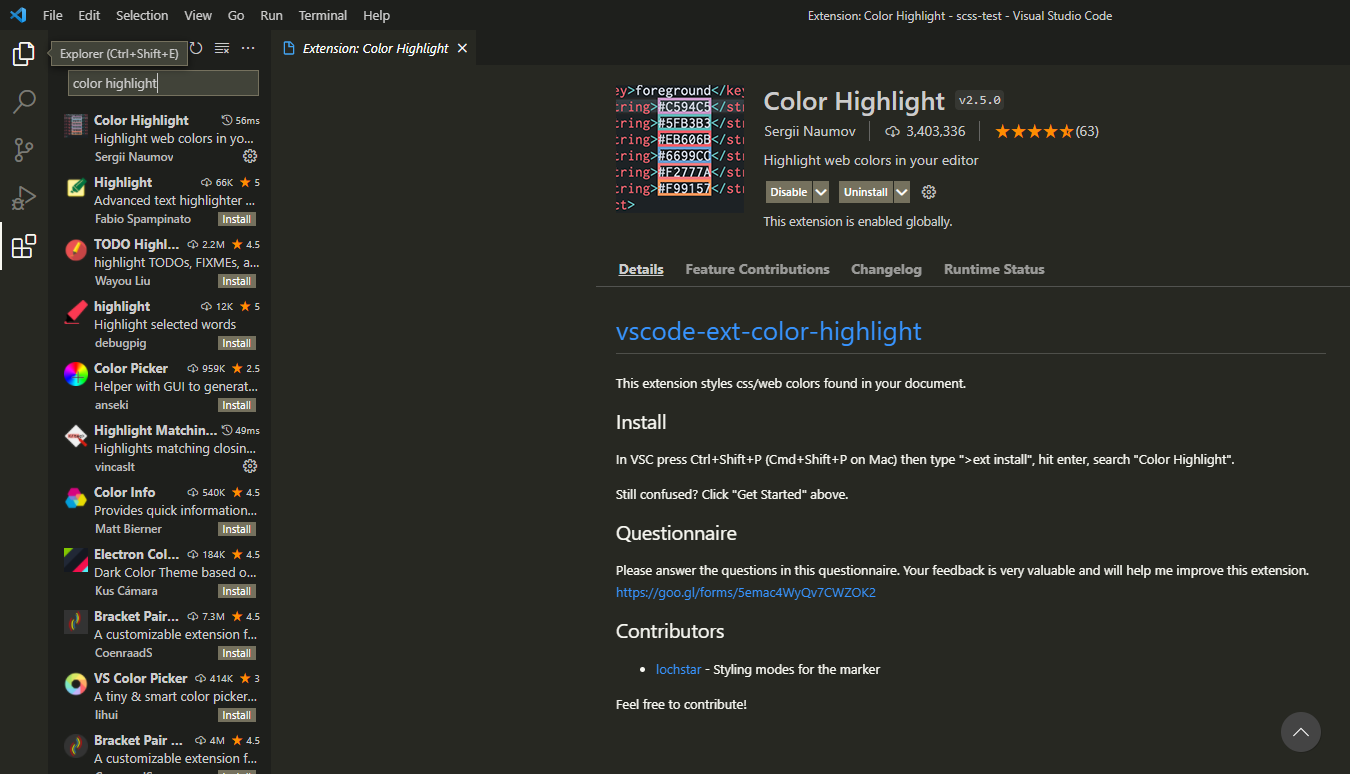Install Bracket Pair extension by CoenraadS
Viewport: 1350px width, 774px height.
pyautogui.click(x=237, y=653)
